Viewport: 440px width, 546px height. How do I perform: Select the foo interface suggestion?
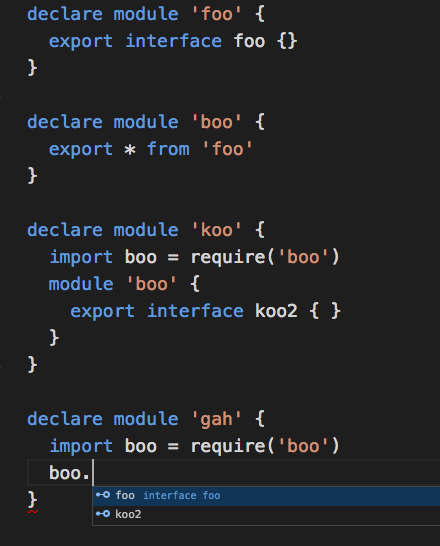click(x=266, y=496)
